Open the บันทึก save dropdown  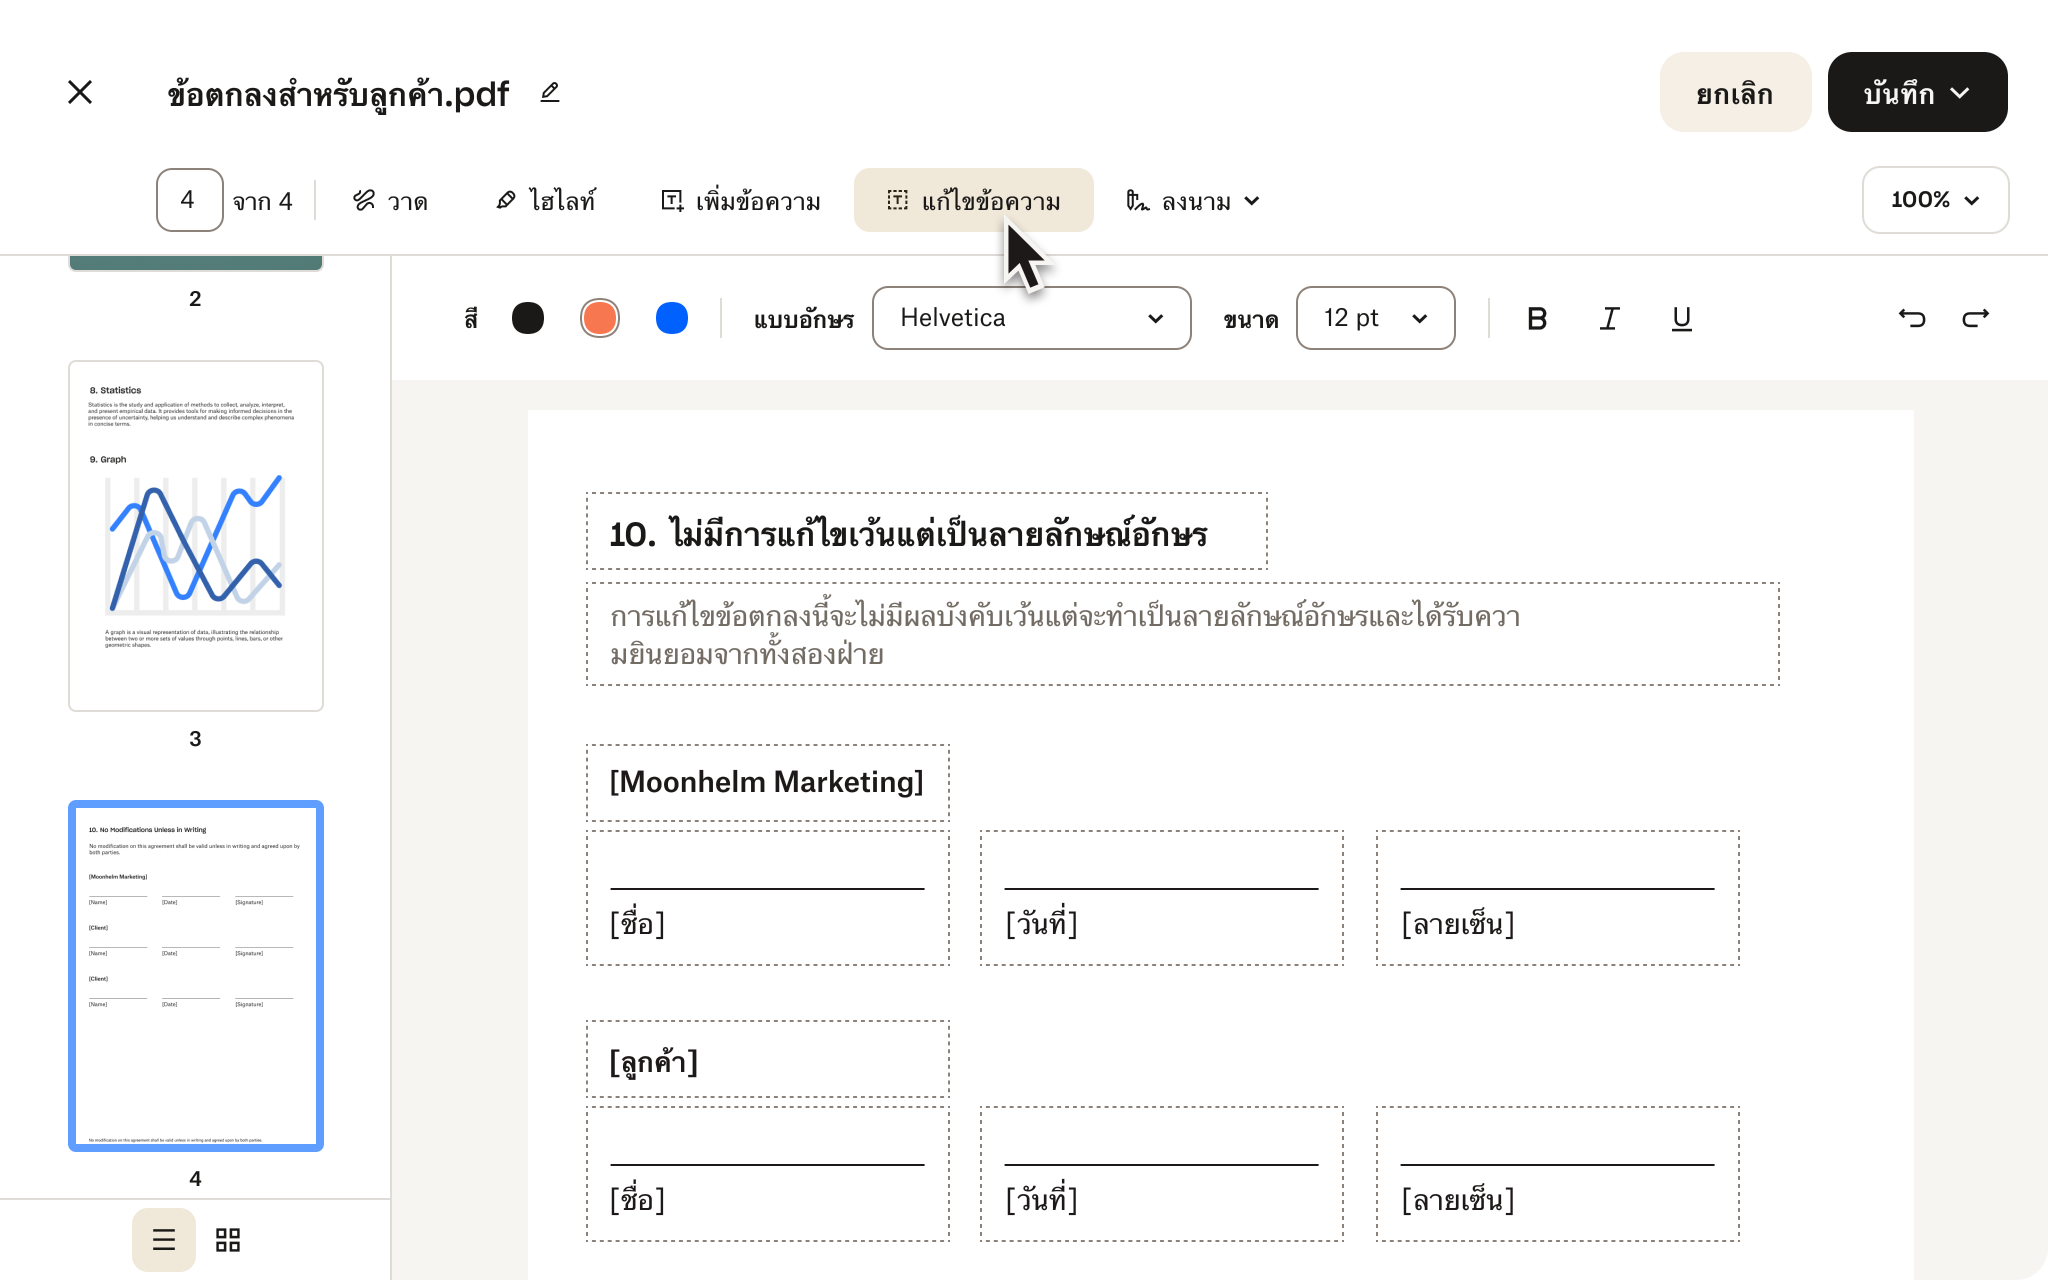pos(1917,92)
